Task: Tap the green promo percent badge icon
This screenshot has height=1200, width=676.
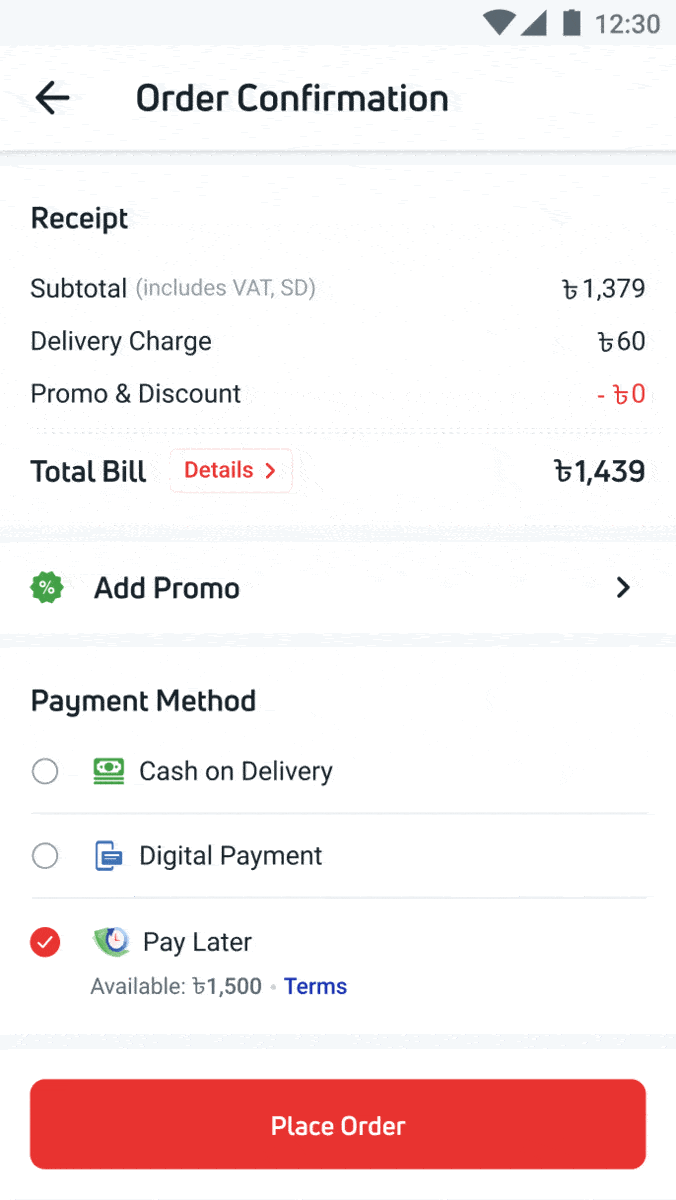Action: pyautogui.click(x=47, y=588)
